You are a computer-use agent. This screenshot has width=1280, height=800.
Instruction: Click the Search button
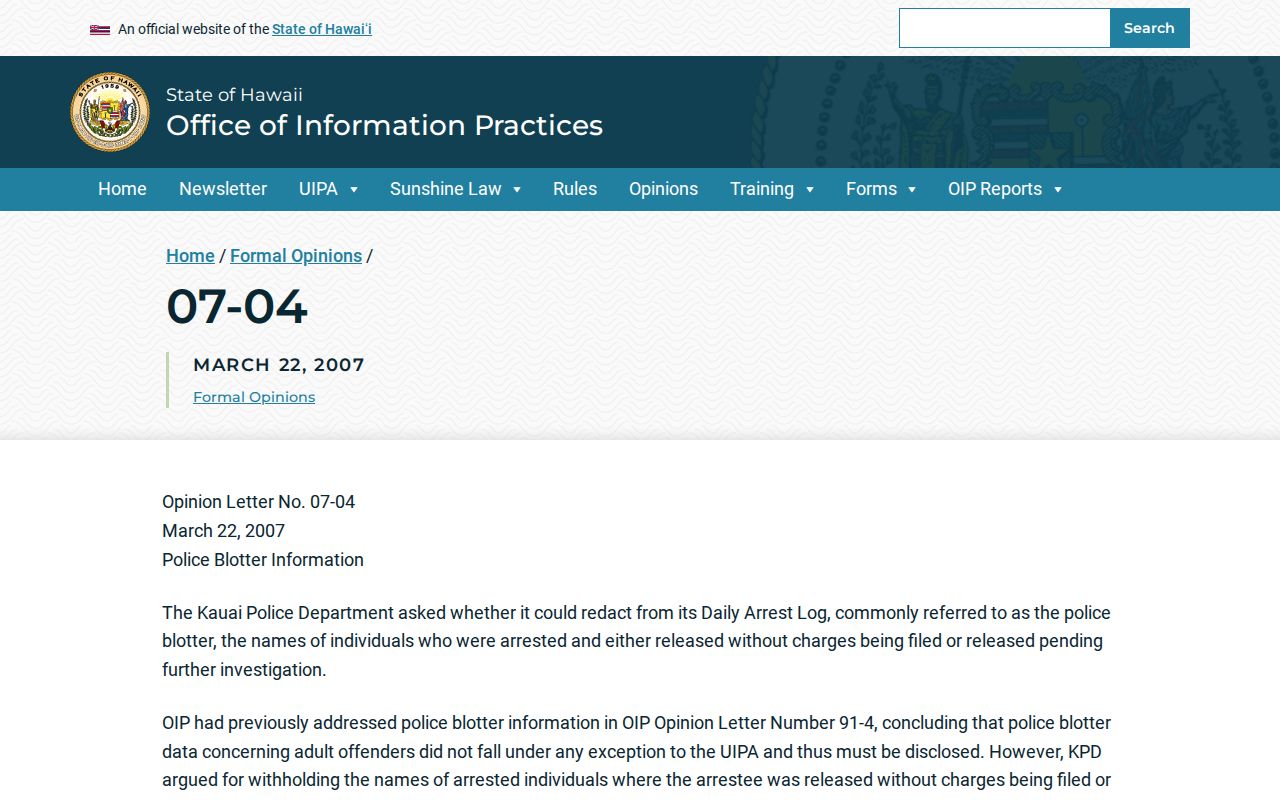(x=1149, y=28)
